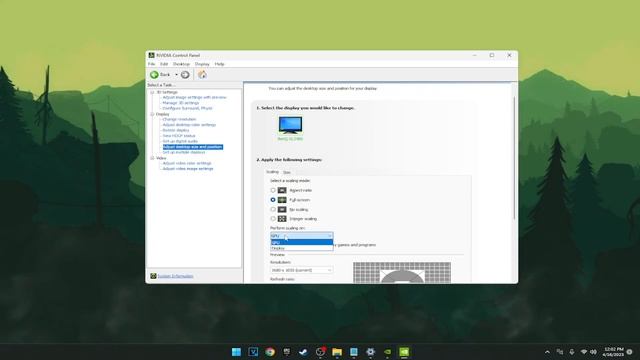Viewport: 640px width, 360px height.
Task: Open the taskbar clock and date
Action: click(x=614, y=352)
